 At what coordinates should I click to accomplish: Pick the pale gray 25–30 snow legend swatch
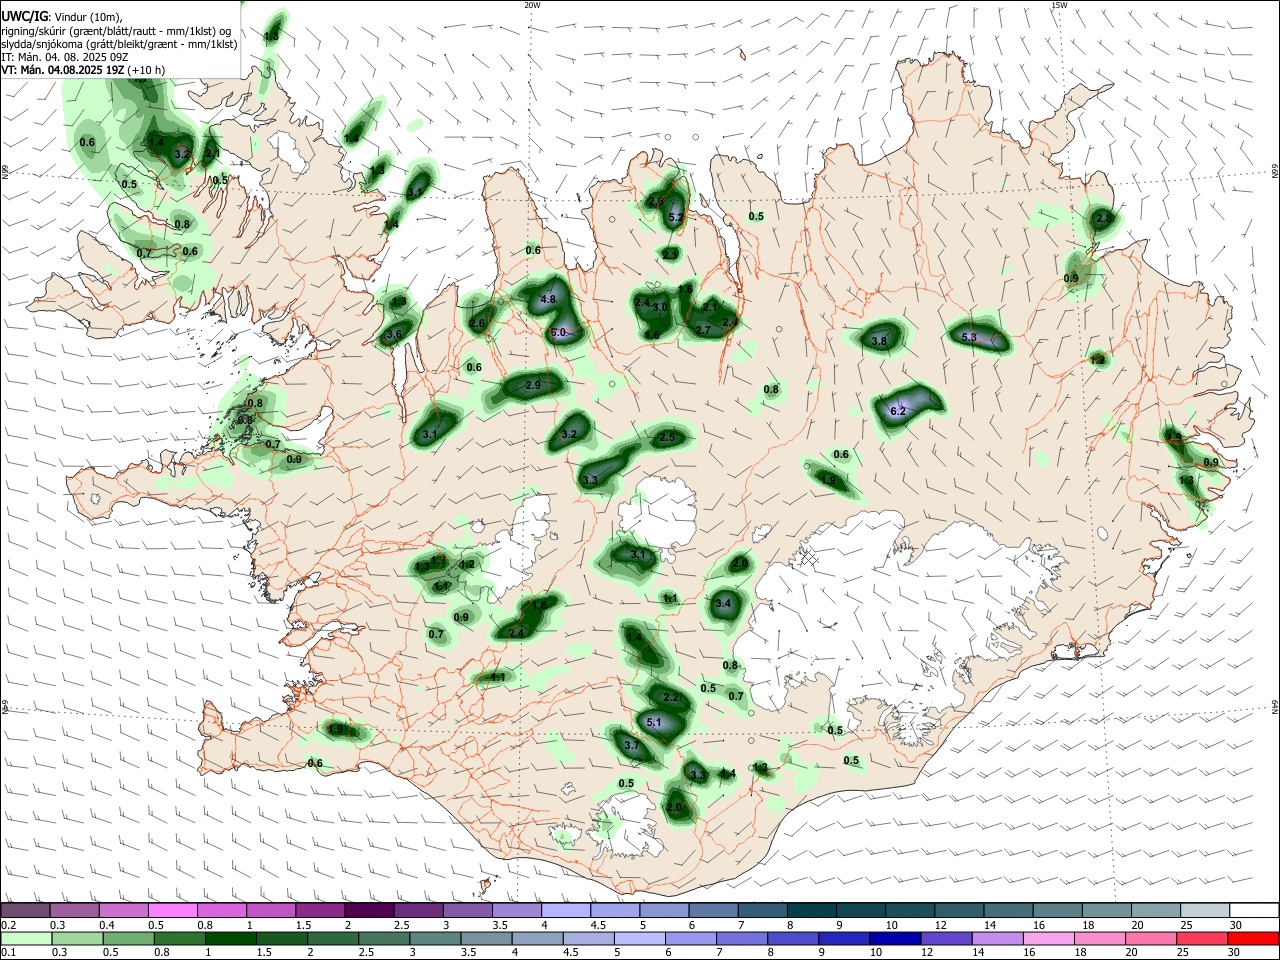click(x=1204, y=911)
